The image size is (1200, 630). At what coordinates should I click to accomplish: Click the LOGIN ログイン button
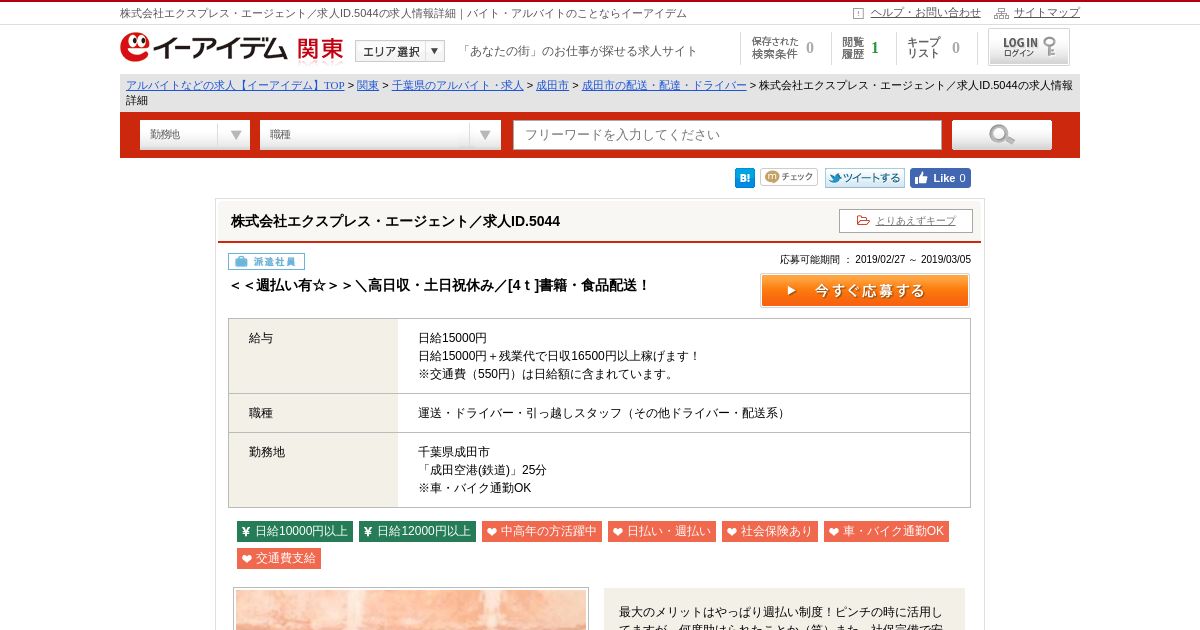coord(1029,47)
